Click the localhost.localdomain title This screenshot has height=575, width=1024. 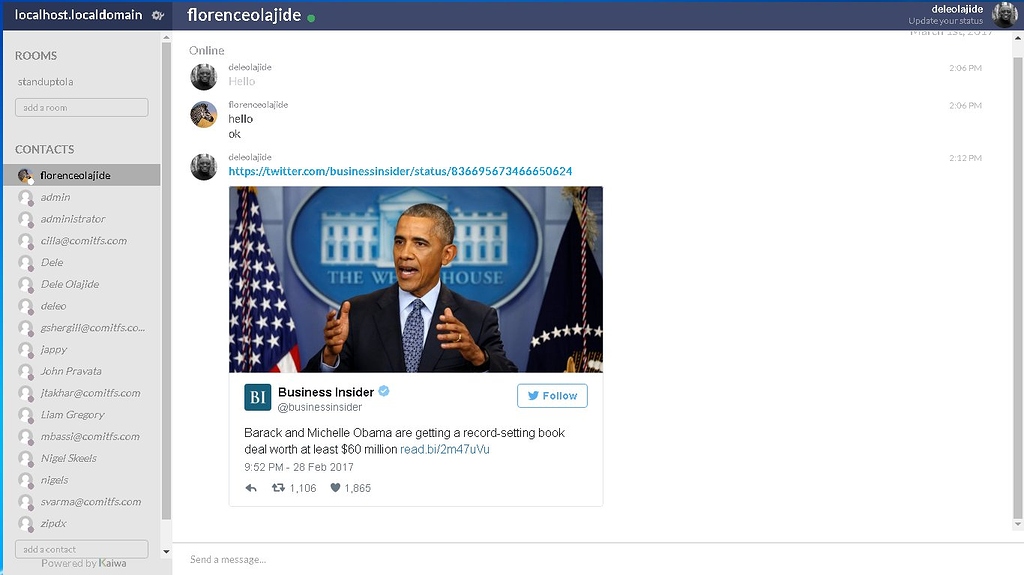click(x=78, y=14)
